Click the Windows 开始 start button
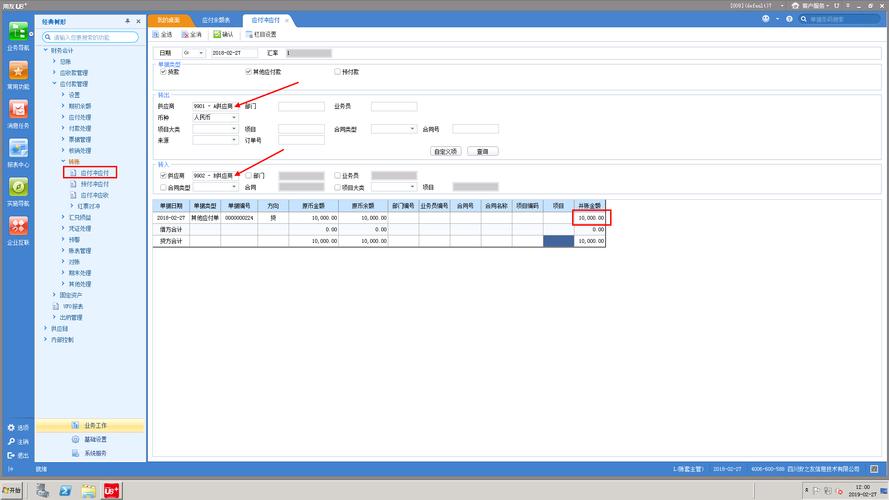Viewport: 889px width, 500px height. pos(11,490)
